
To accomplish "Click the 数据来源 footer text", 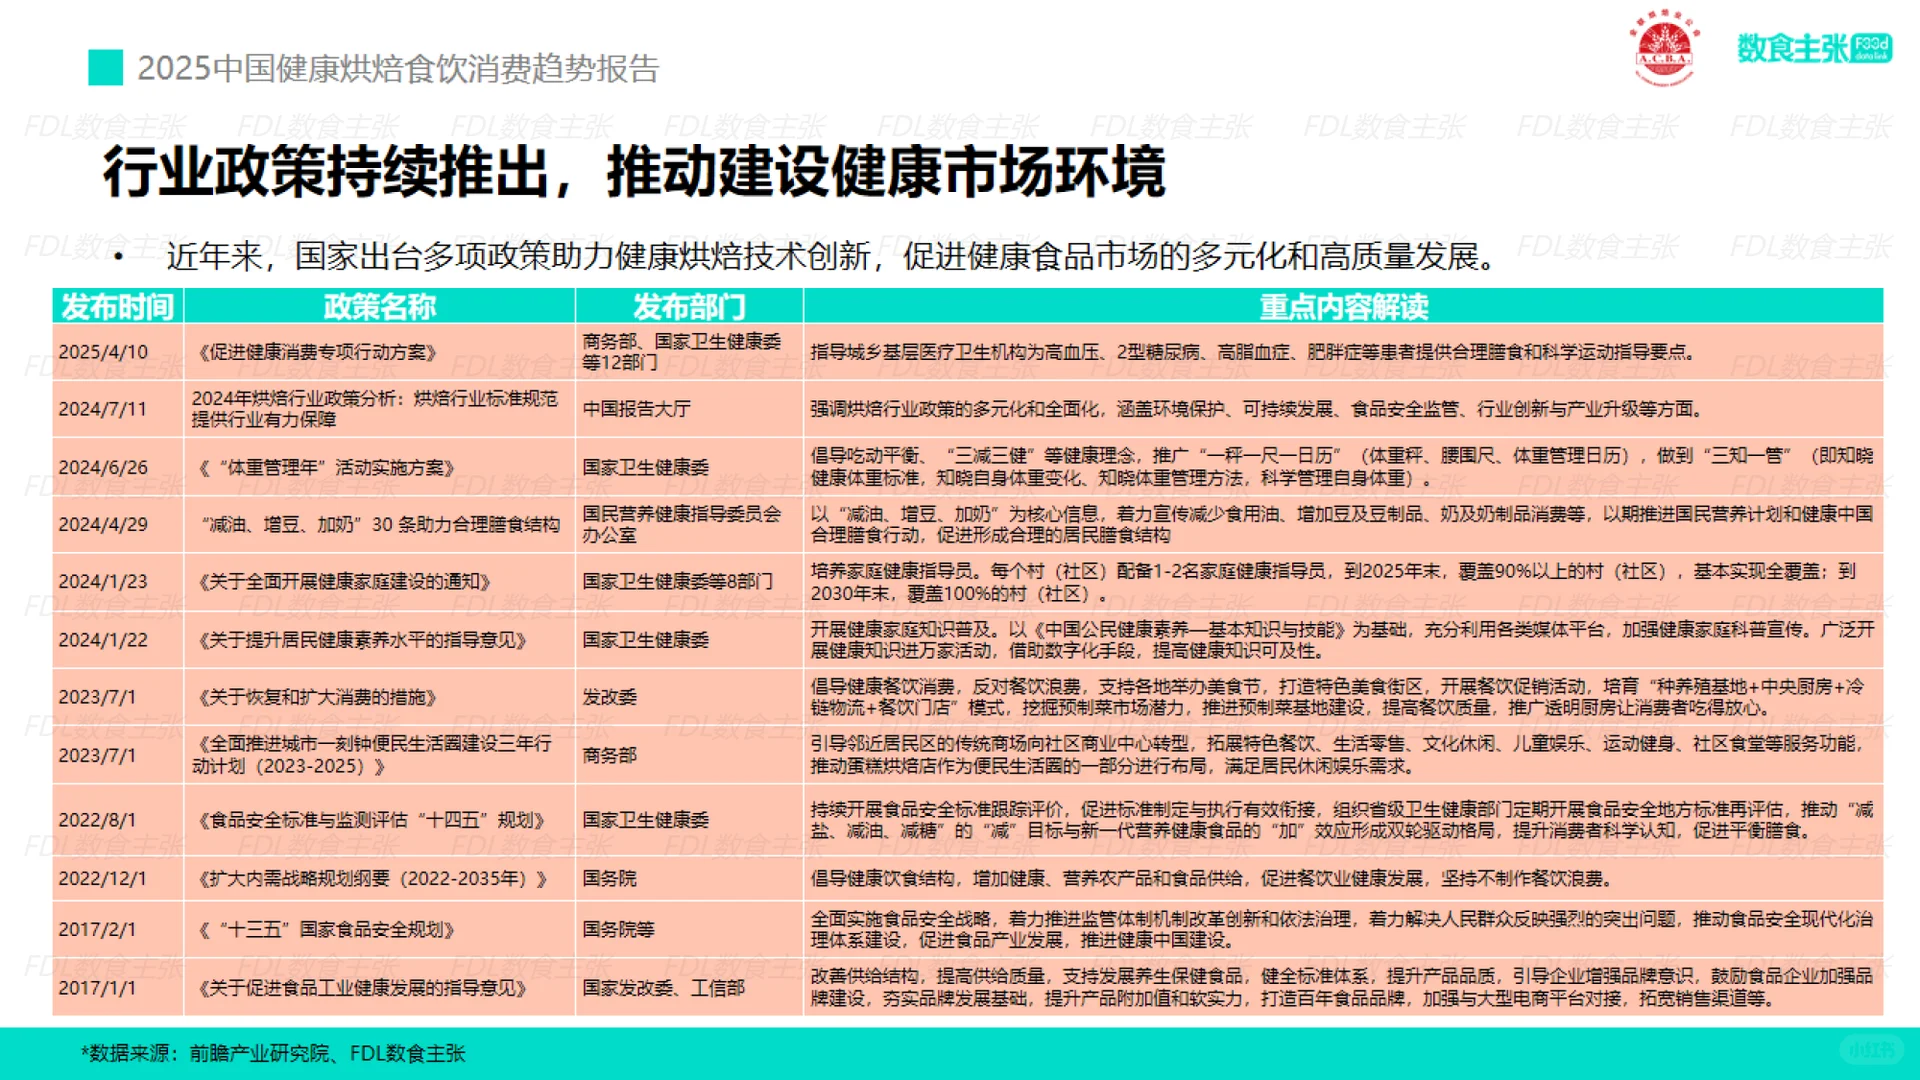I will click(272, 1053).
